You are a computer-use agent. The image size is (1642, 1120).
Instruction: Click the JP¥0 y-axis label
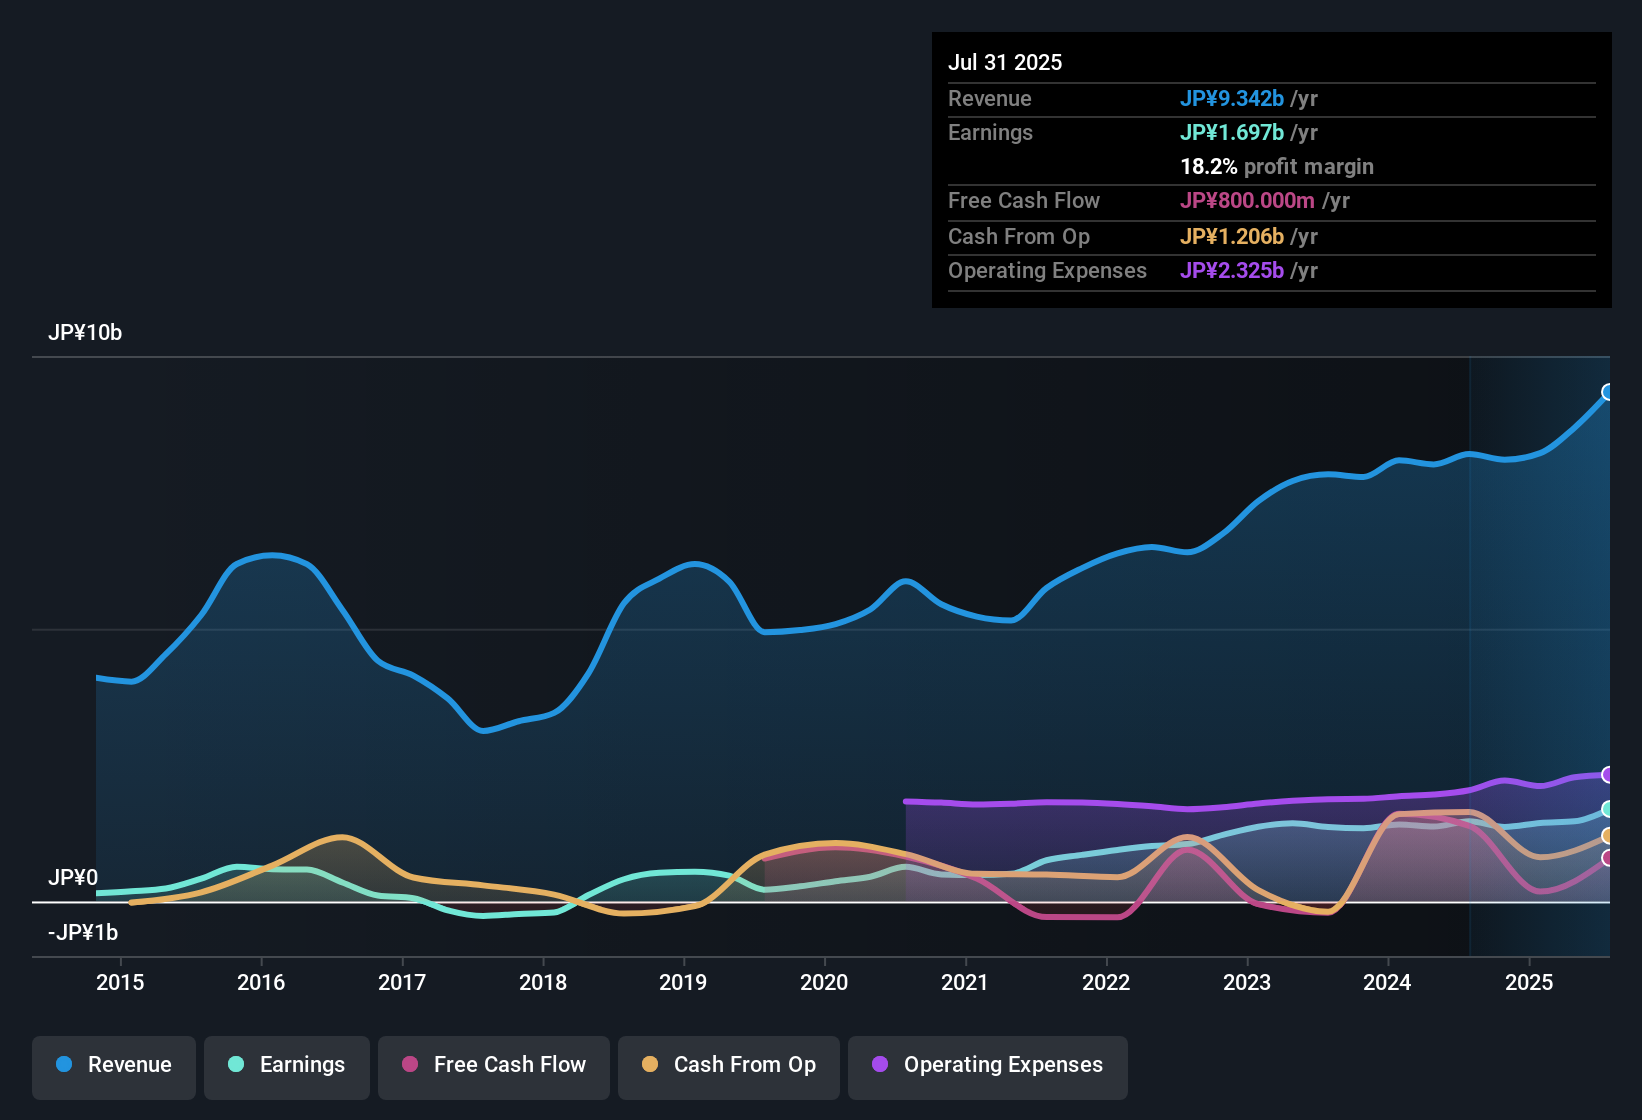73,878
